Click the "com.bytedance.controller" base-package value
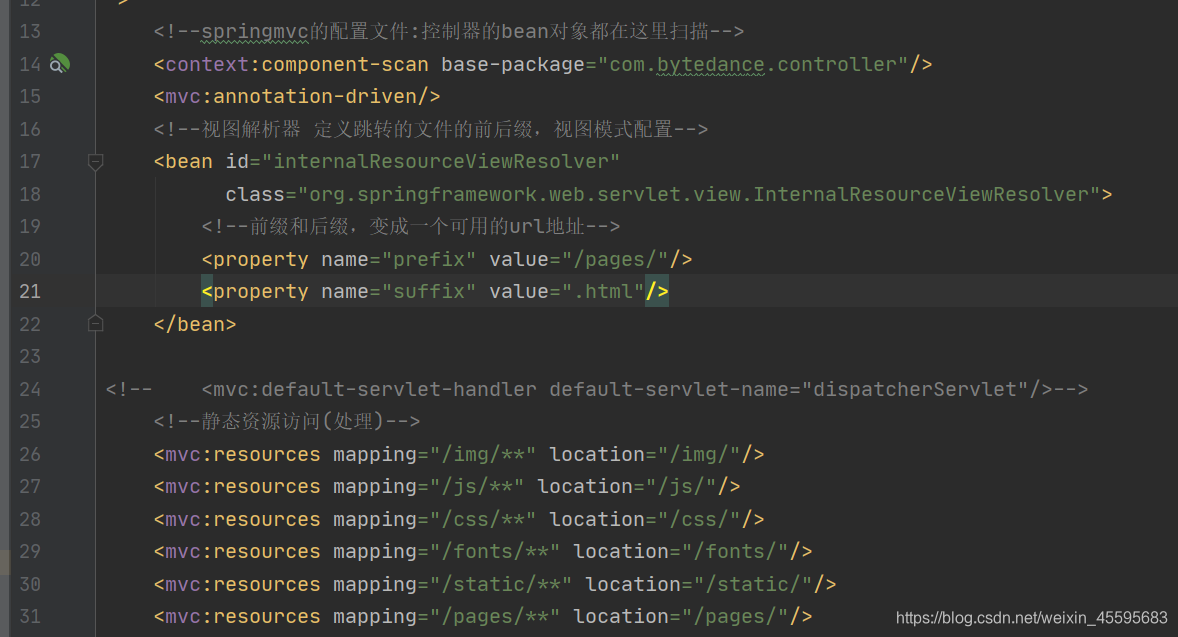 point(753,65)
